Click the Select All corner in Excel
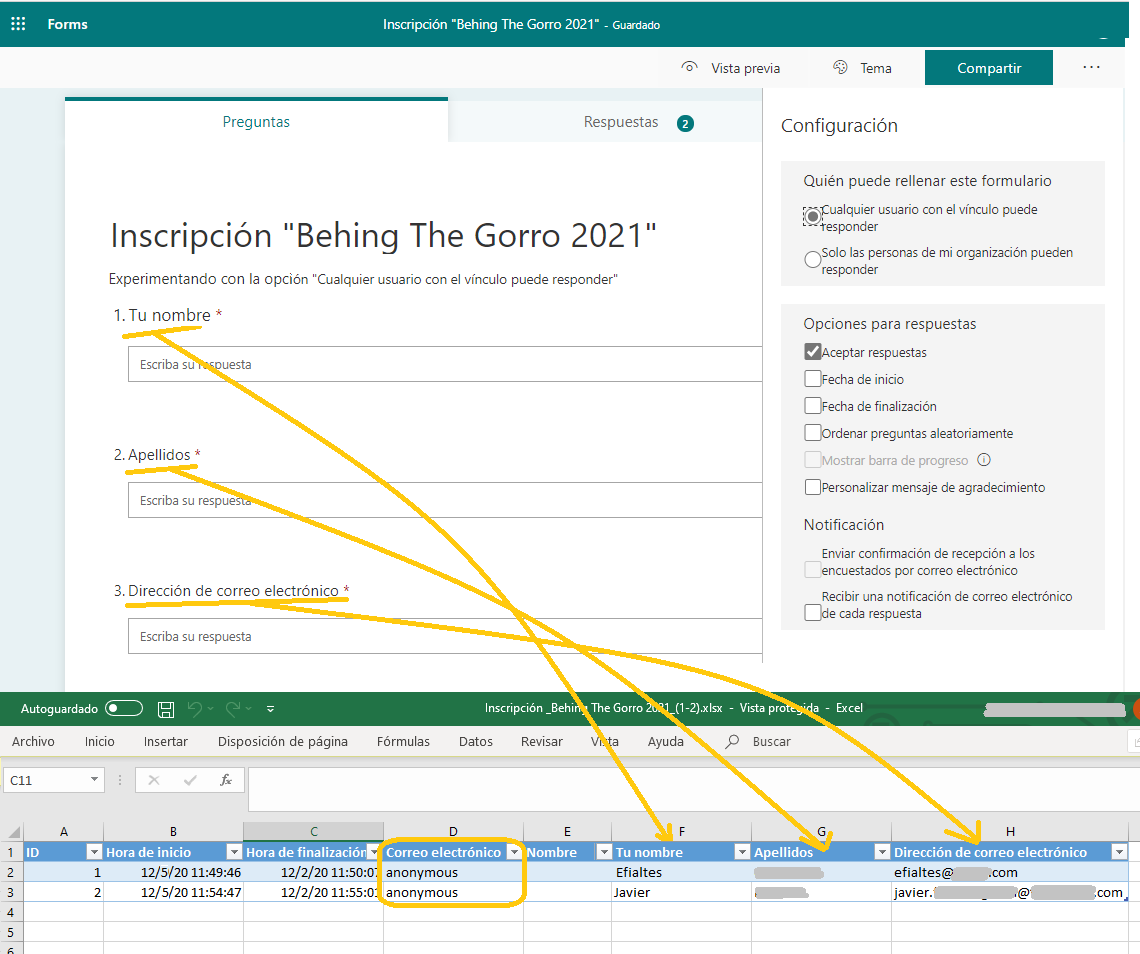Image resolution: width=1140 pixels, height=954 pixels. coord(13,831)
